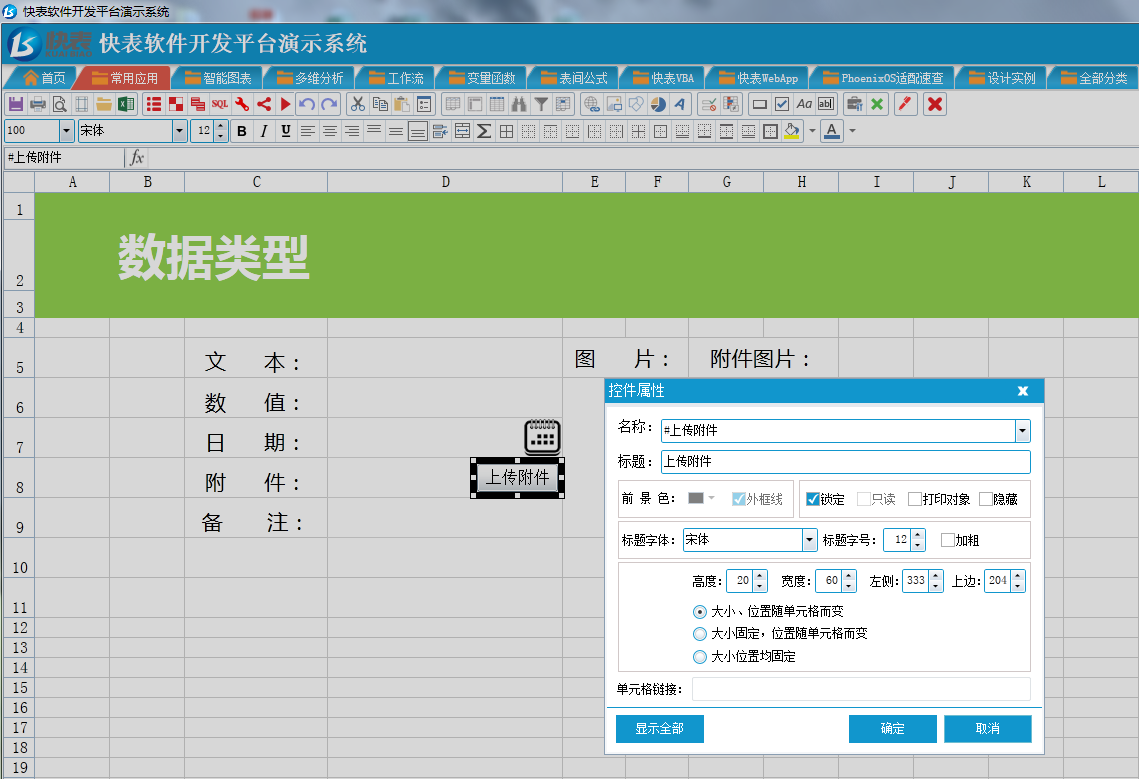
Task: Toggle Italic formatting
Action: [x=264, y=131]
